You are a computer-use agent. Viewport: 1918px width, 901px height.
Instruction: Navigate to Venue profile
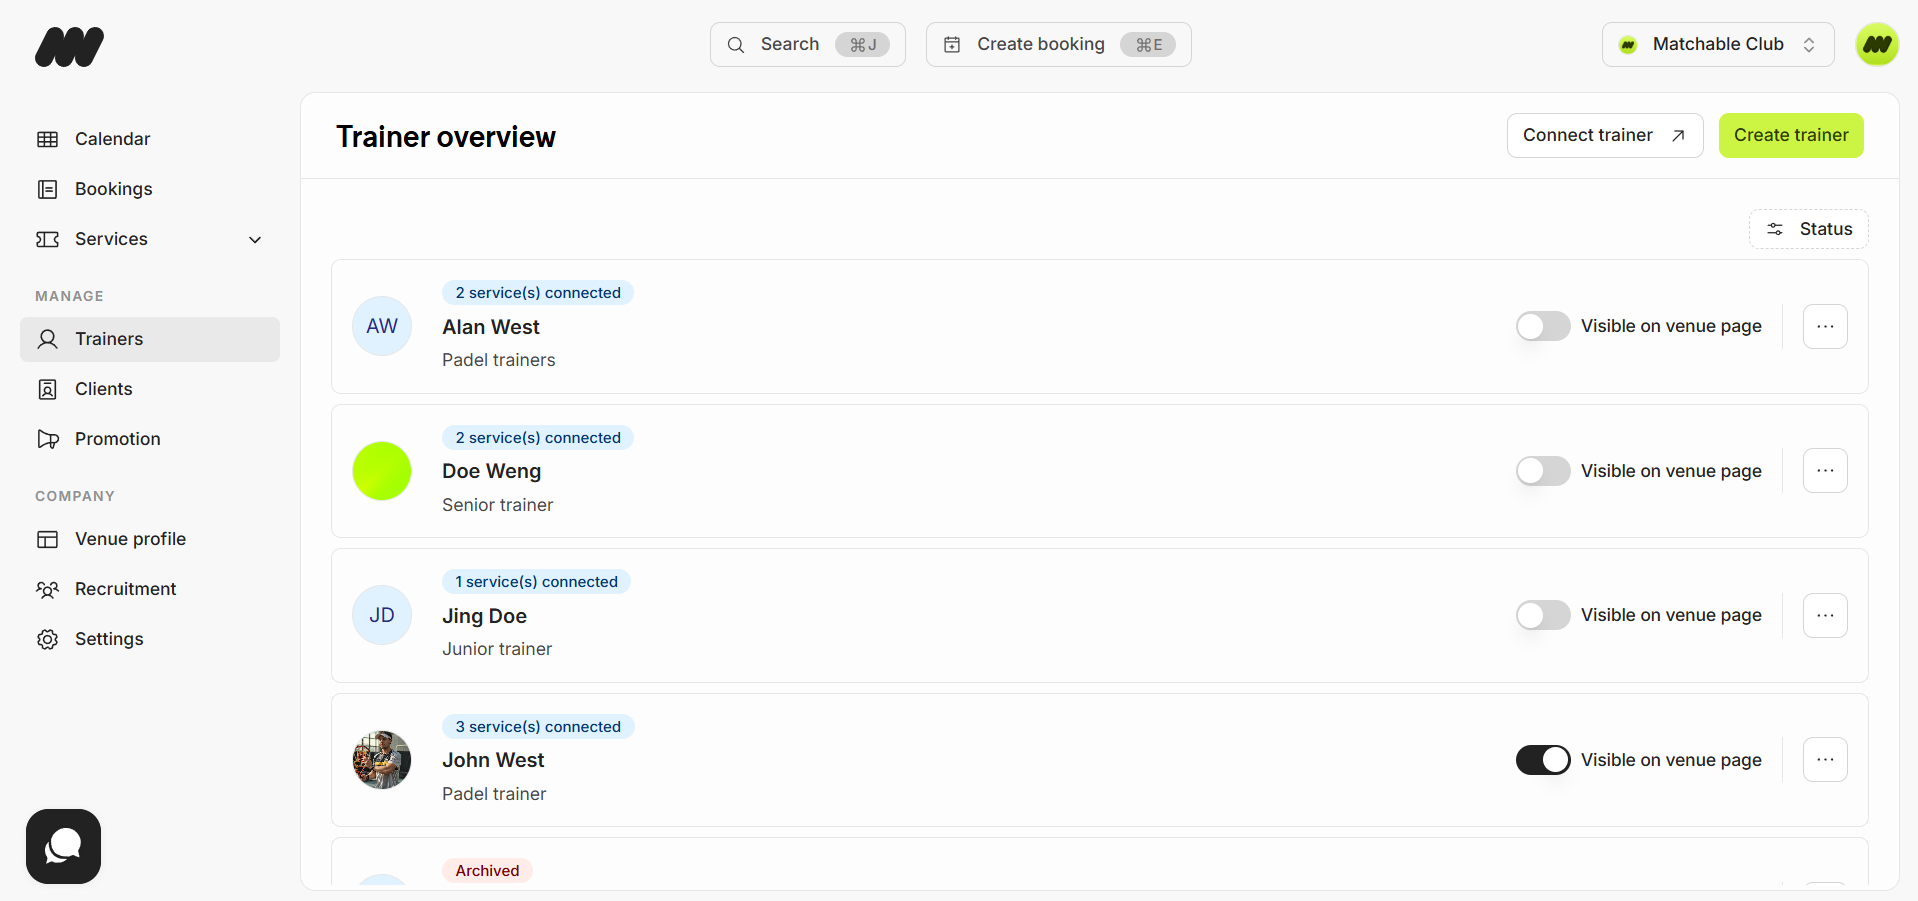[x=150, y=539]
